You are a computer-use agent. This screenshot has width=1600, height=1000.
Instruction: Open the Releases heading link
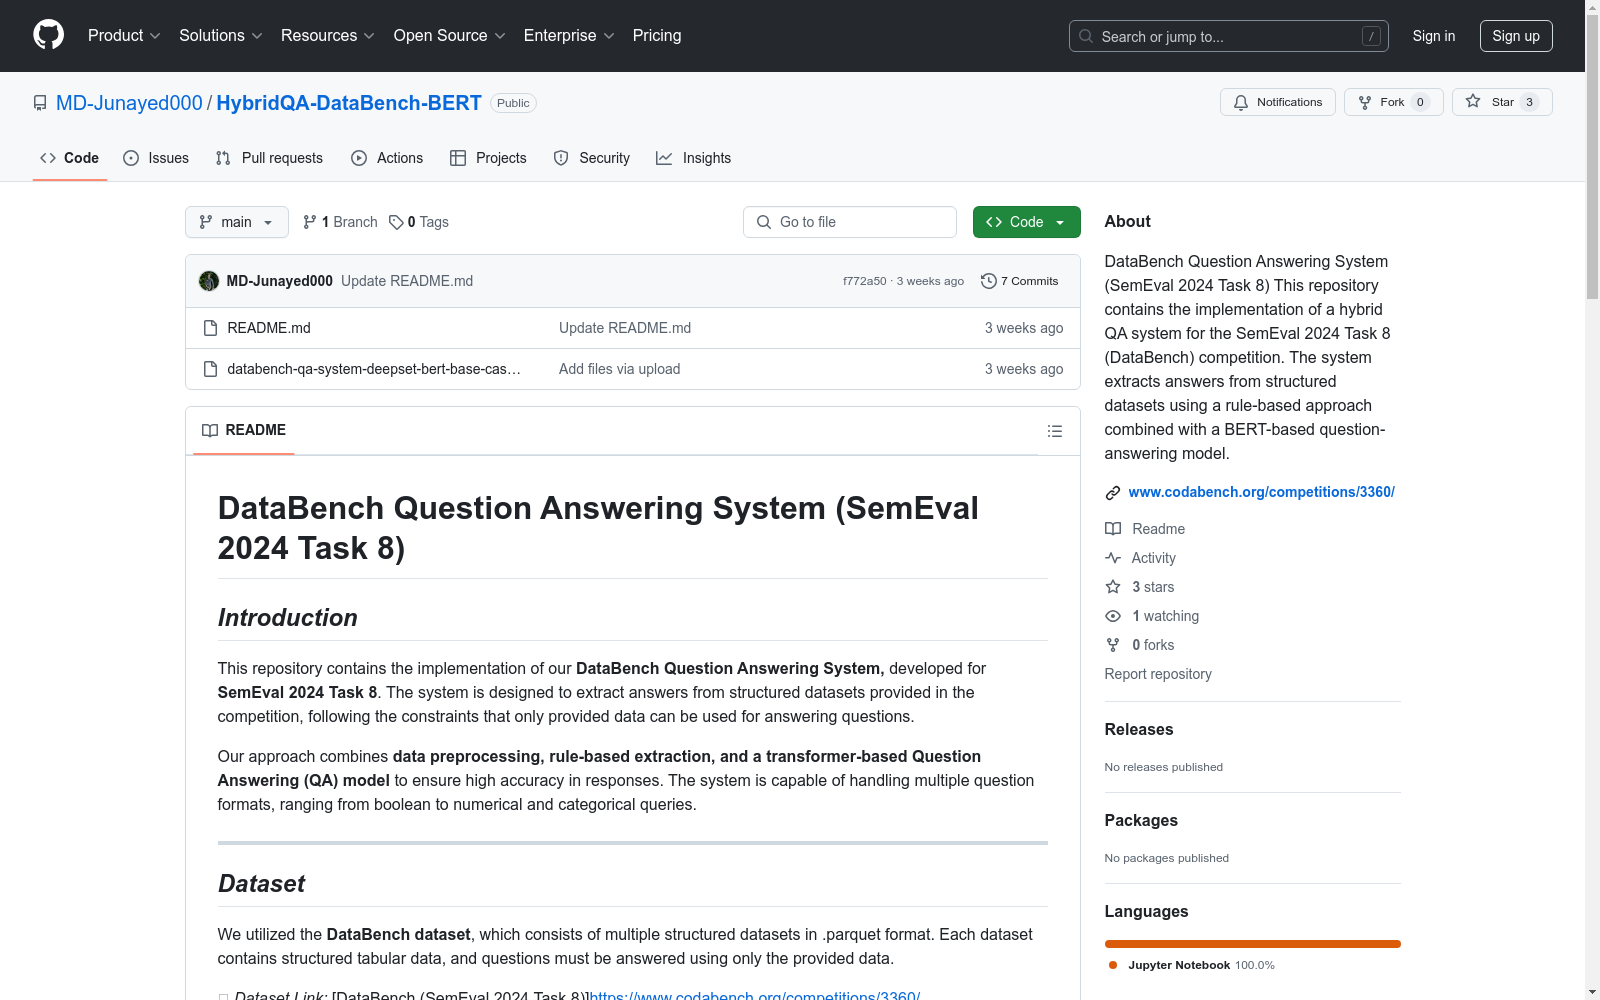click(1139, 730)
